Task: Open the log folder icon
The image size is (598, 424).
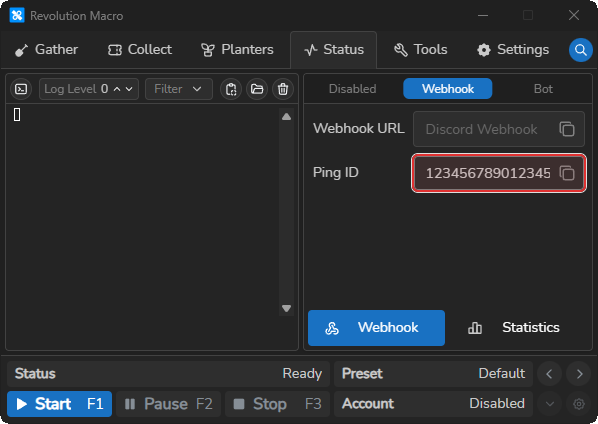Action: tap(257, 89)
